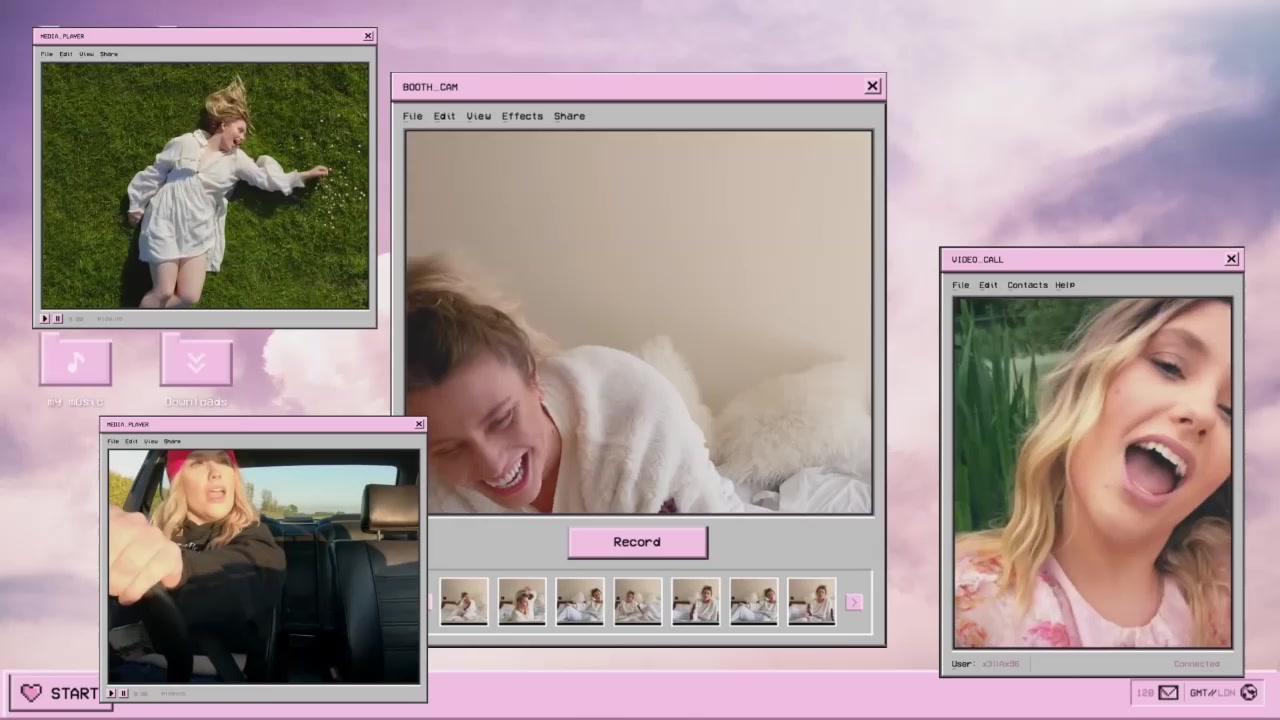The height and width of the screenshot is (720, 1280).
Task: Open Effects menu in BOOTH_CAM
Action: pos(522,116)
